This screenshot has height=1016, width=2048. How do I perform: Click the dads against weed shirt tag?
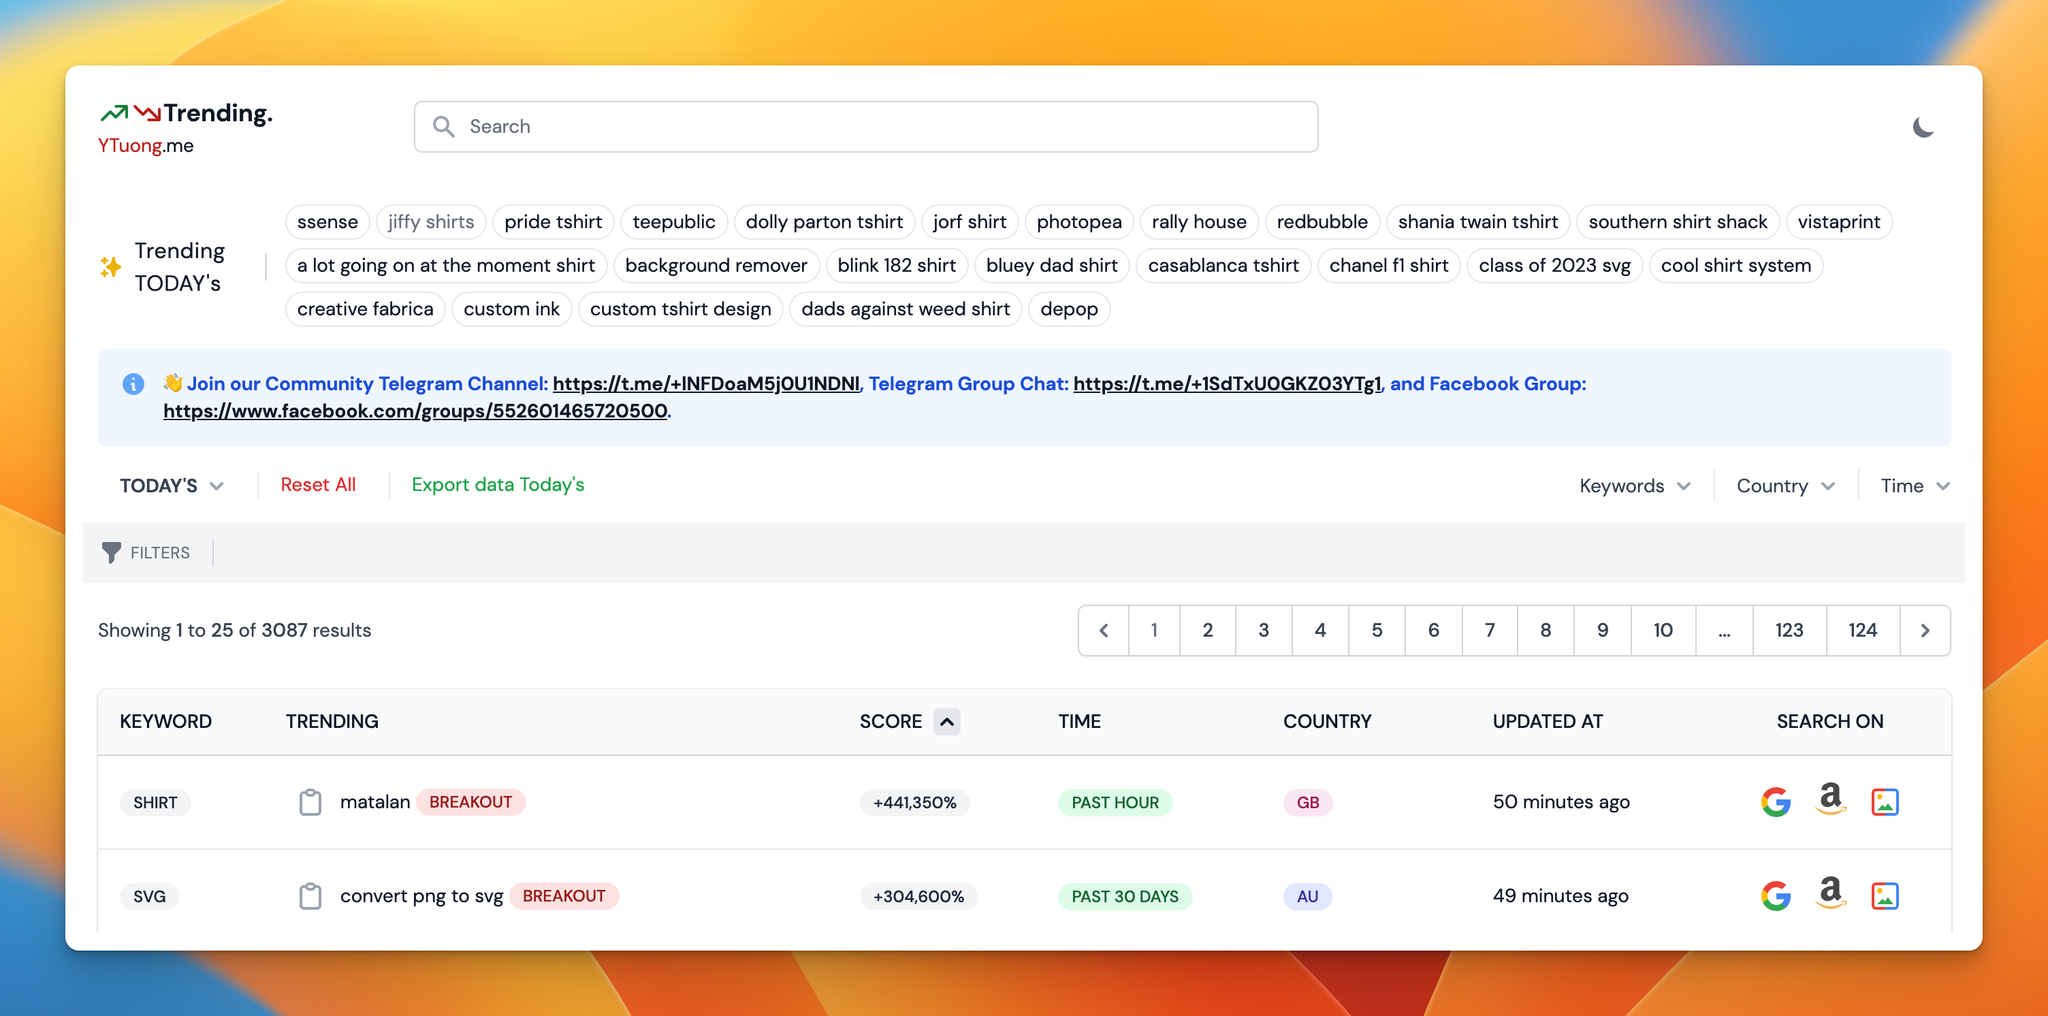point(906,309)
